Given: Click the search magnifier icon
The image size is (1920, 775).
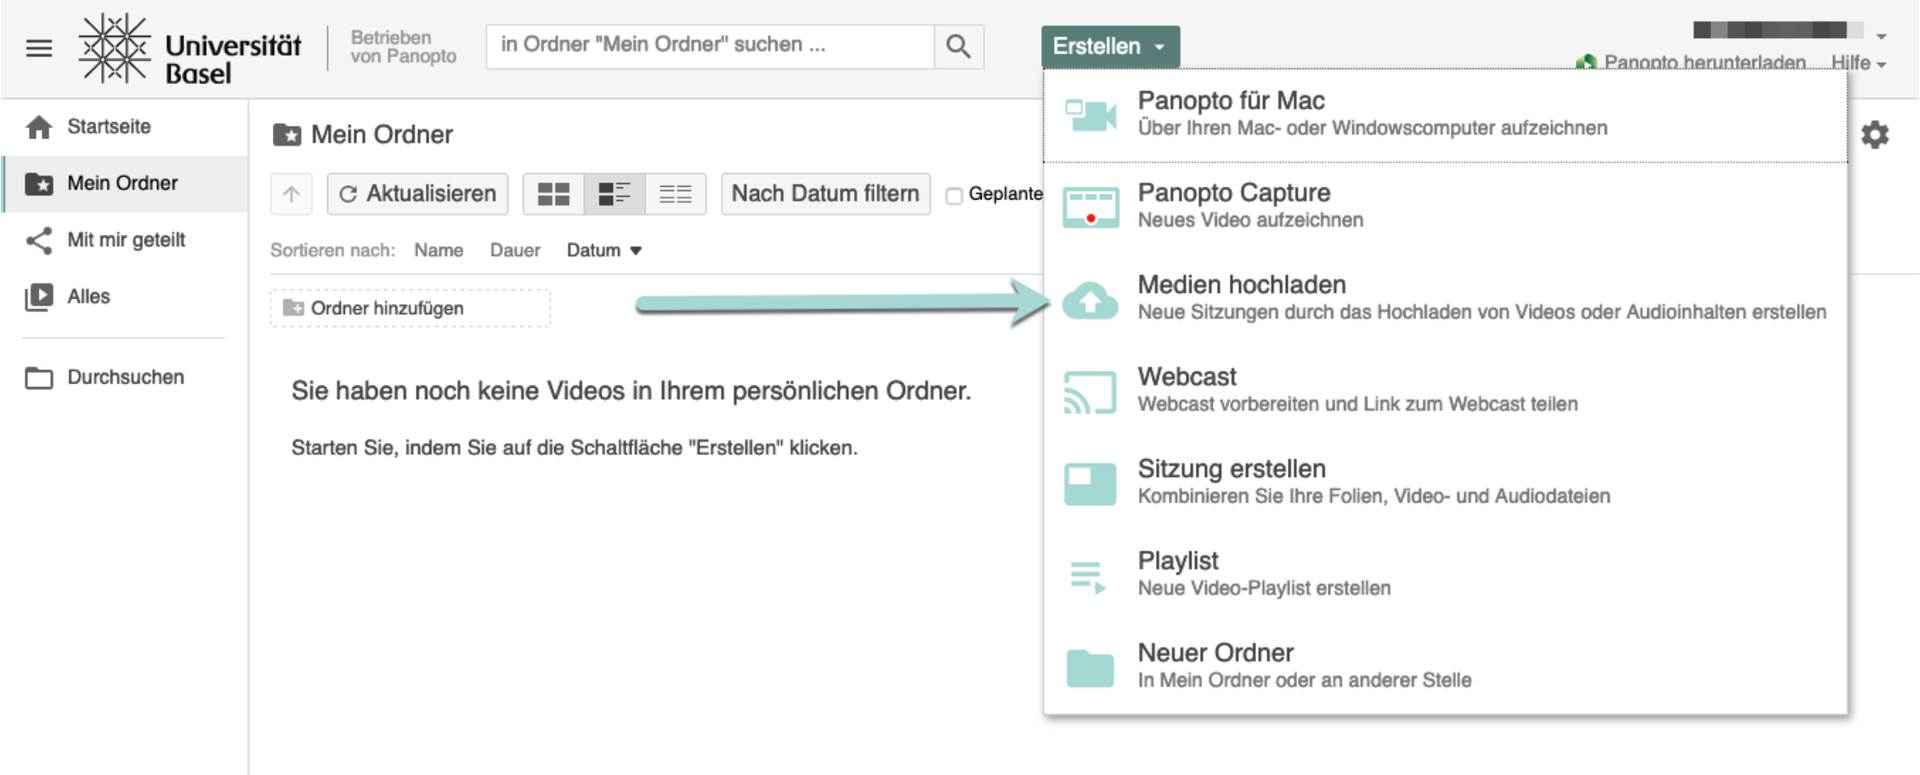Looking at the screenshot, I should pyautogui.click(x=958, y=46).
